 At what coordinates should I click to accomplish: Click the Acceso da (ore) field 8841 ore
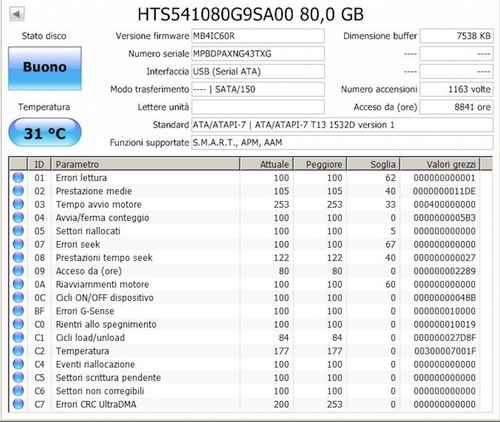coord(456,107)
